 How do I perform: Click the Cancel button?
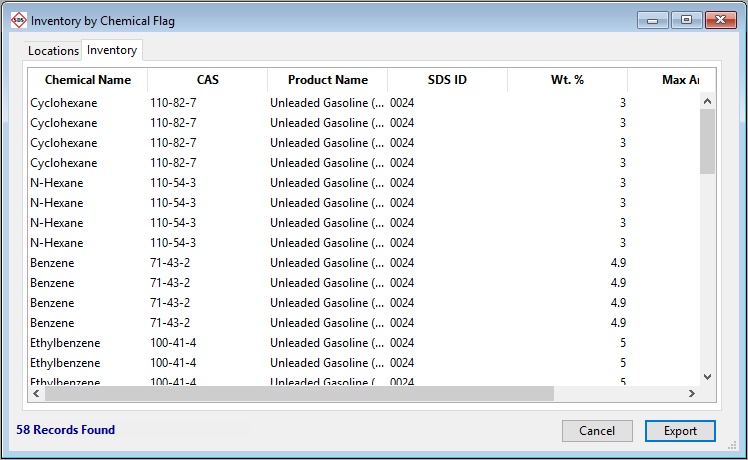tap(597, 431)
